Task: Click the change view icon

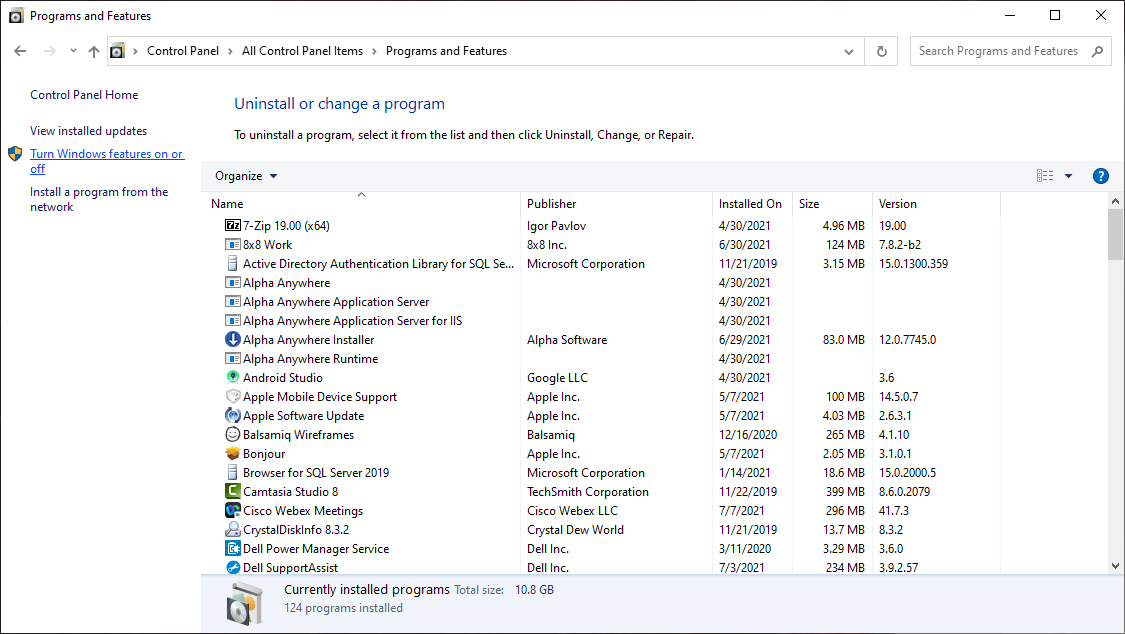Action: tap(1045, 176)
